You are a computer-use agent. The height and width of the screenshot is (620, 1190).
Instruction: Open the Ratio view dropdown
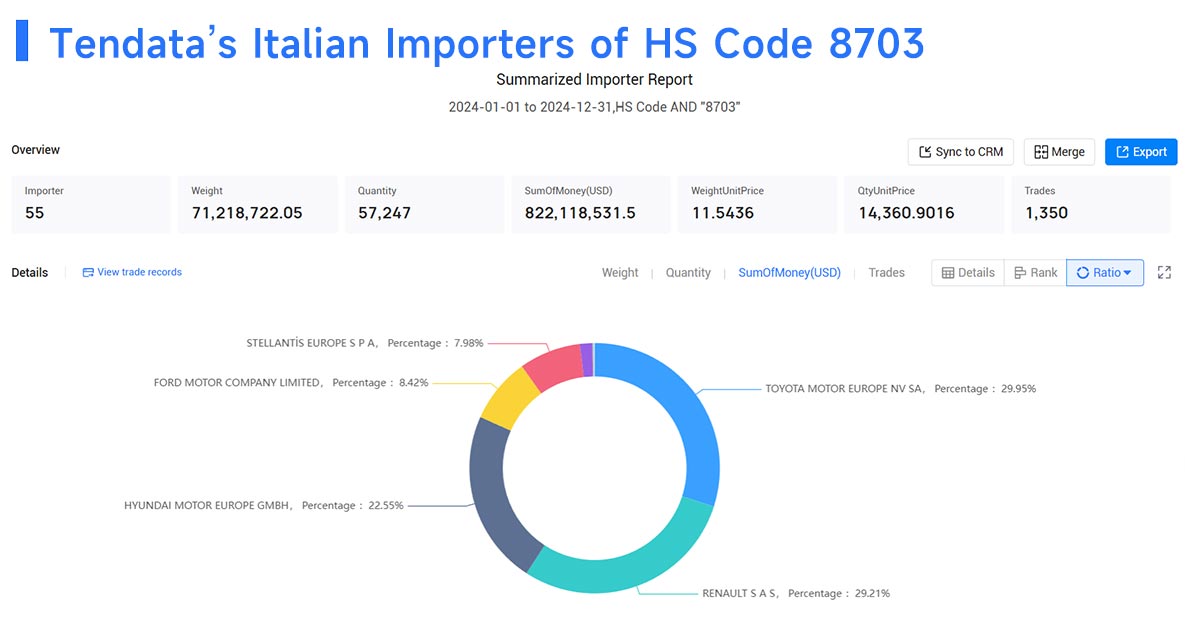click(x=1104, y=272)
